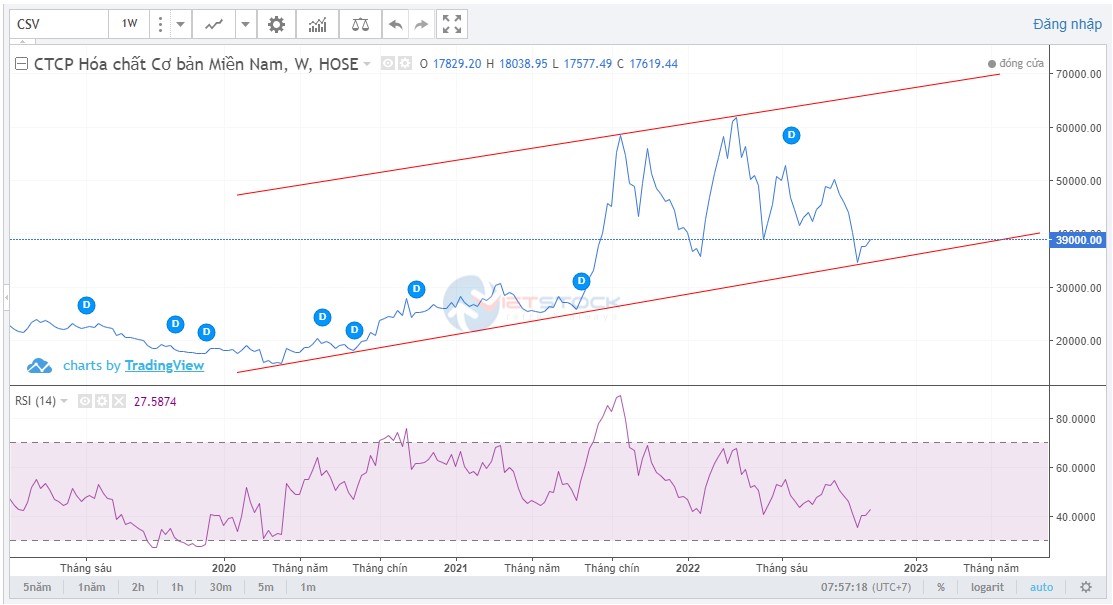
Task: Click the redo arrow in toolbar
Action: (421, 24)
